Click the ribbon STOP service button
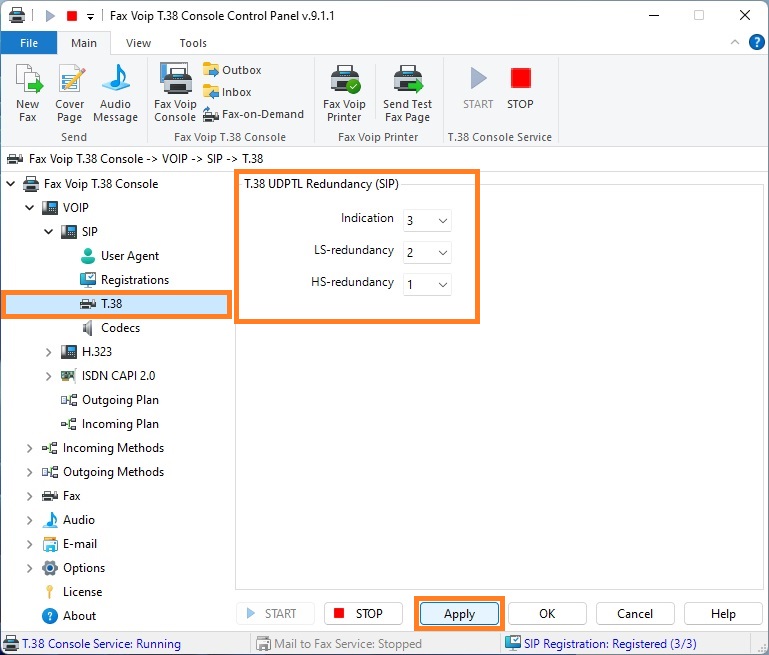This screenshot has height=655, width=769. coord(520,89)
